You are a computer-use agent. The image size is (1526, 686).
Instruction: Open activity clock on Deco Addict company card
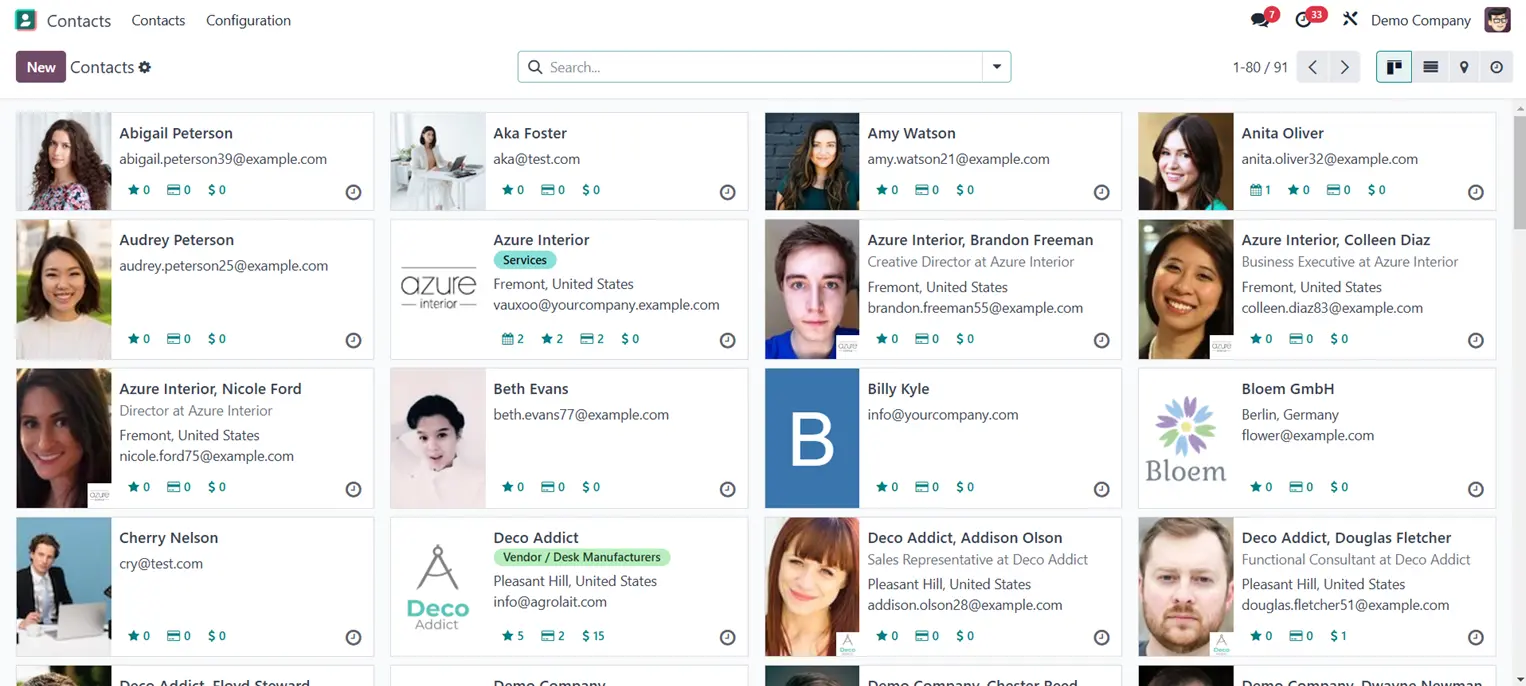tap(727, 638)
